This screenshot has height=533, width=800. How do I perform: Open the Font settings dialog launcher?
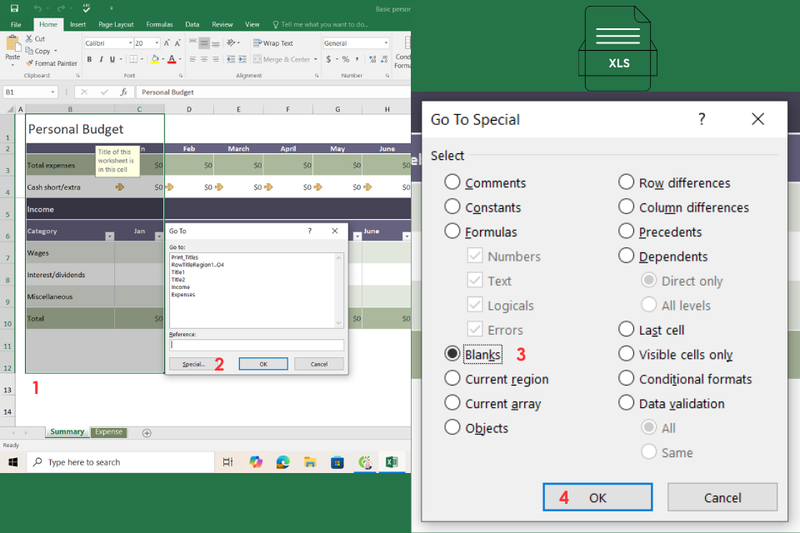click(x=181, y=75)
